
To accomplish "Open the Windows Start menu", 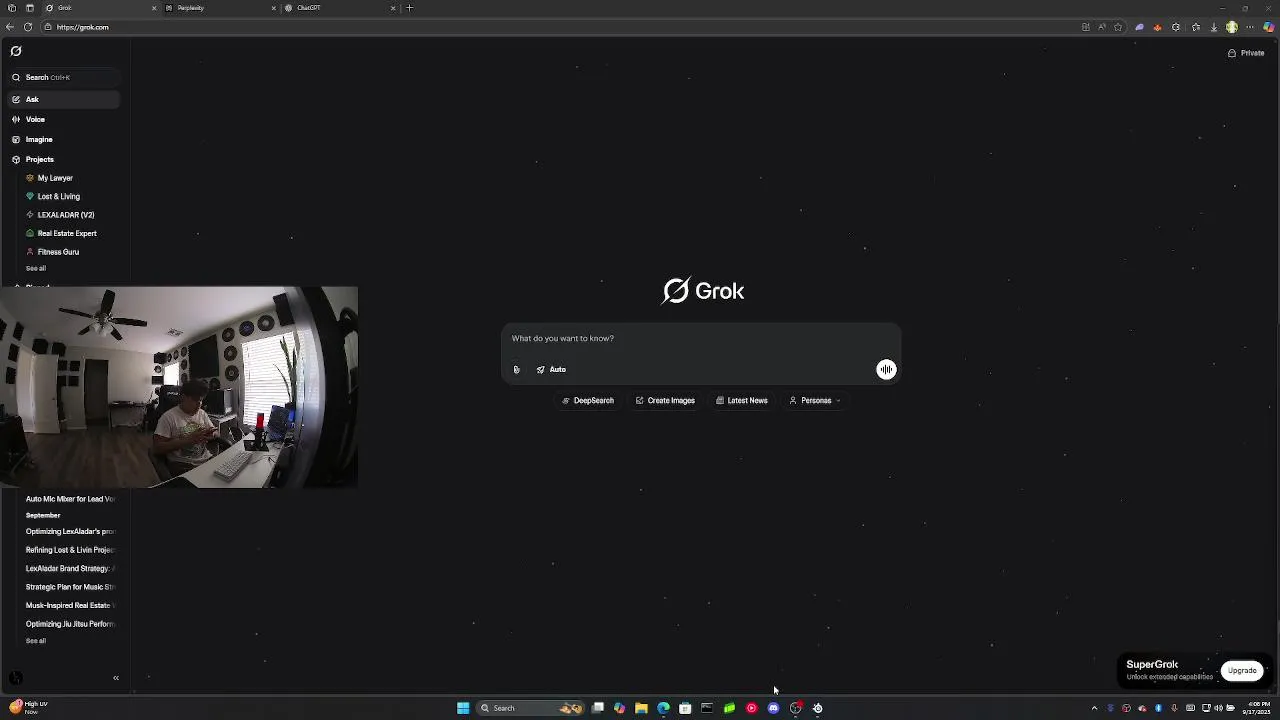I will pyautogui.click(x=463, y=708).
